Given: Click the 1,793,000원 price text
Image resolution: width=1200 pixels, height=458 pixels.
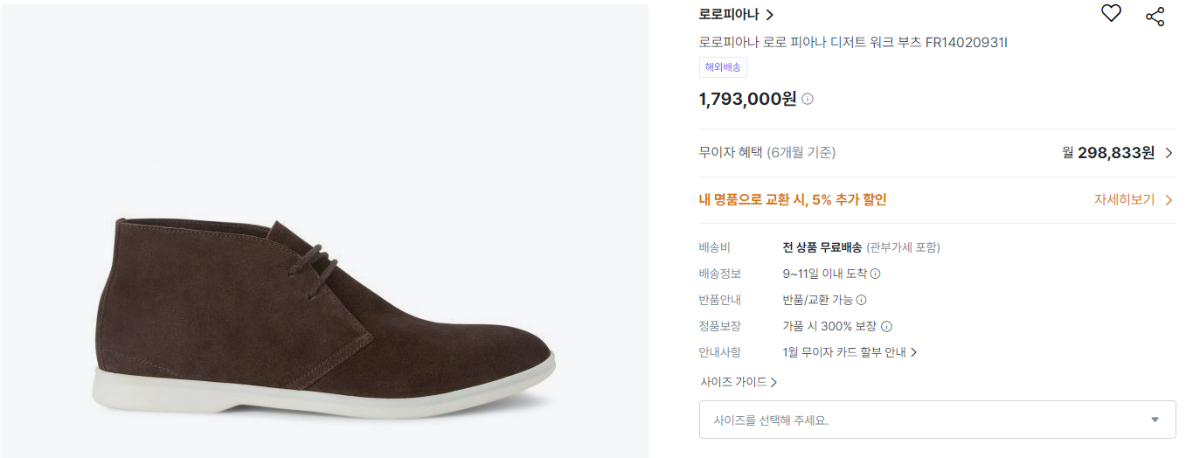Looking at the screenshot, I should coord(747,99).
